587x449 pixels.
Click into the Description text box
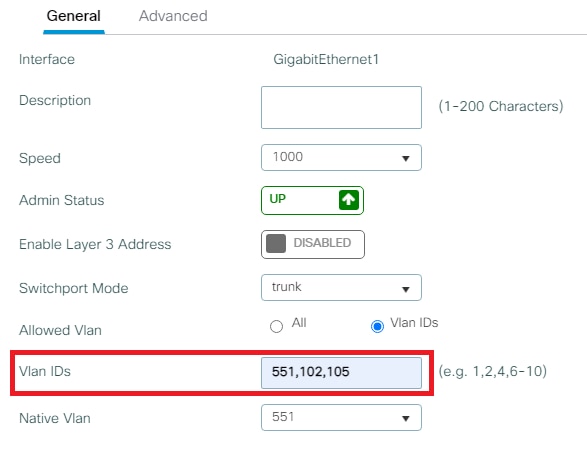pos(341,107)
